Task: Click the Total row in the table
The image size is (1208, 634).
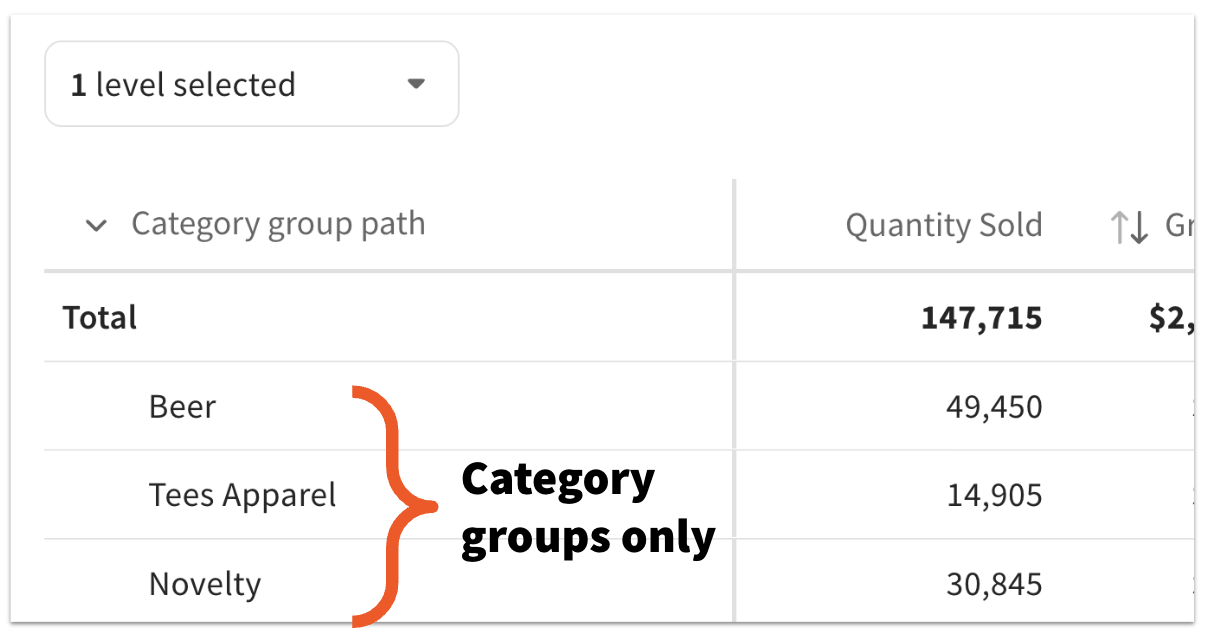Action: pyautogui.click(x=100, y=317)
